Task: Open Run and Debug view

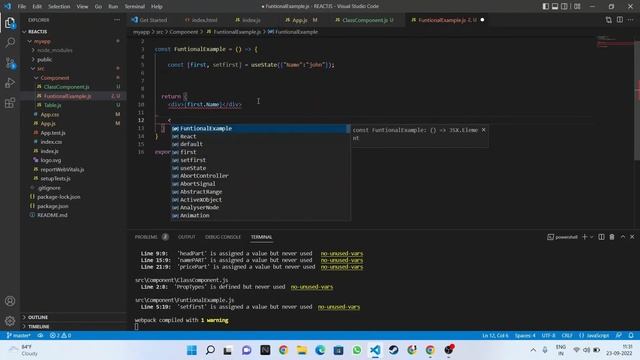Action: [x=10, y=83]
